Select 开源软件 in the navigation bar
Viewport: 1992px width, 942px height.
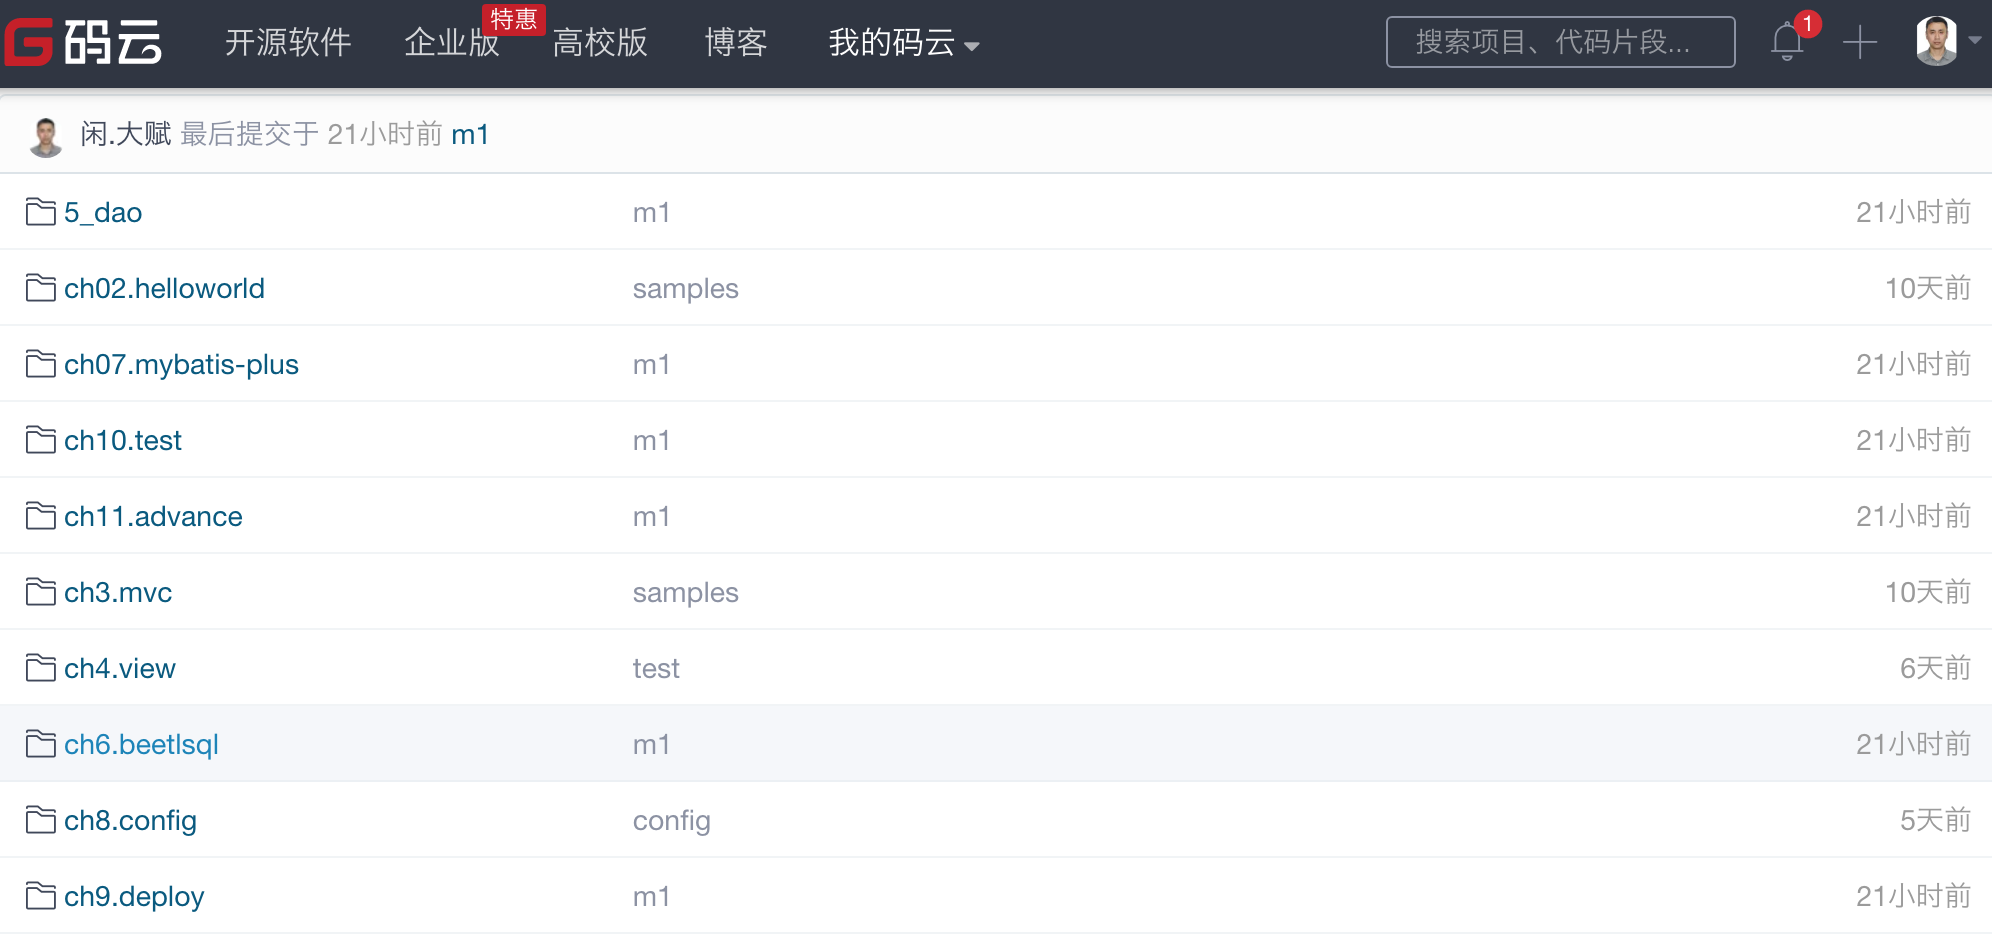[289, 44]
